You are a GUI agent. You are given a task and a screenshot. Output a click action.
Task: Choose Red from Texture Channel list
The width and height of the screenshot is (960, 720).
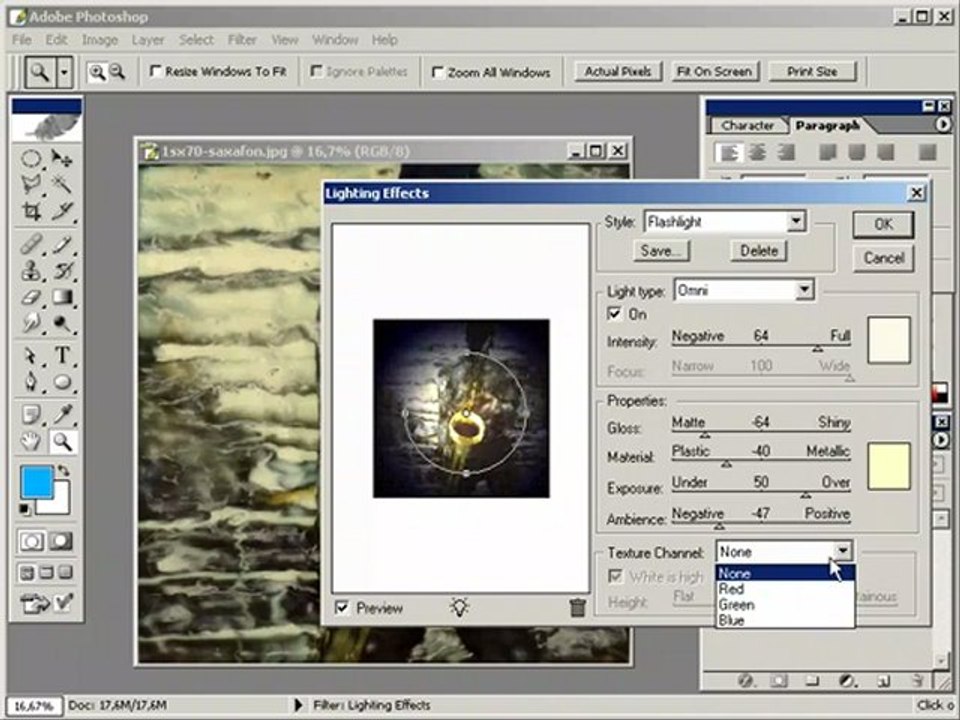pos(785,589)
